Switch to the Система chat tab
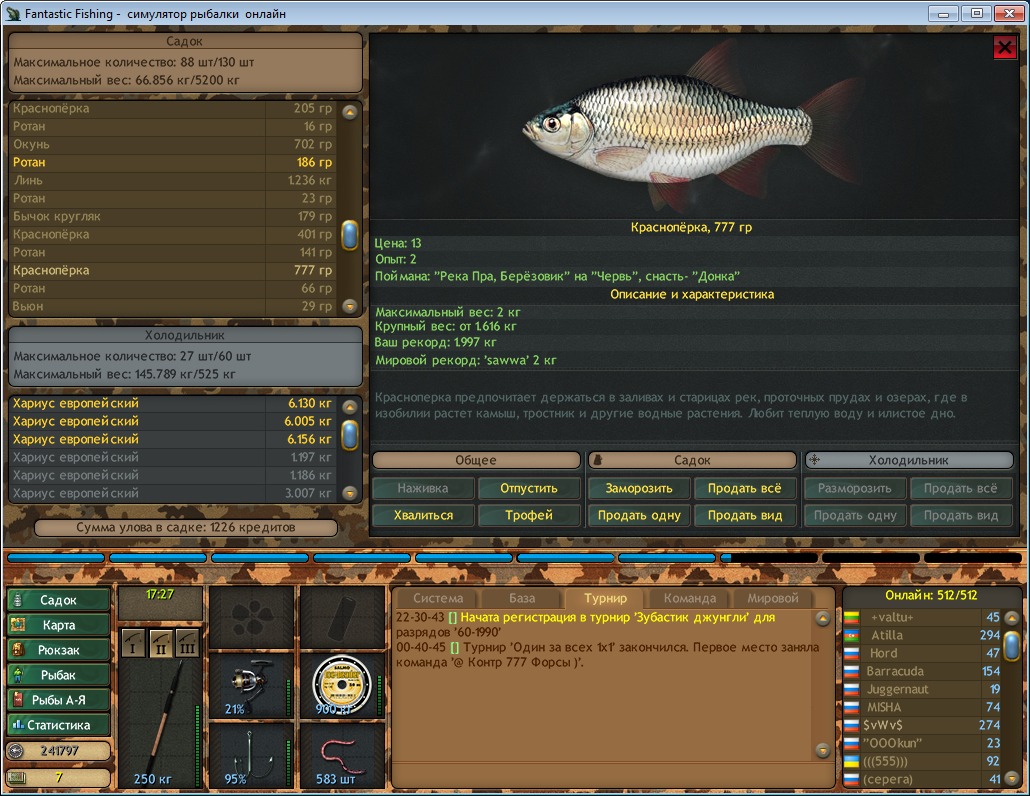The image size is (1030, 796). point(438,598)
